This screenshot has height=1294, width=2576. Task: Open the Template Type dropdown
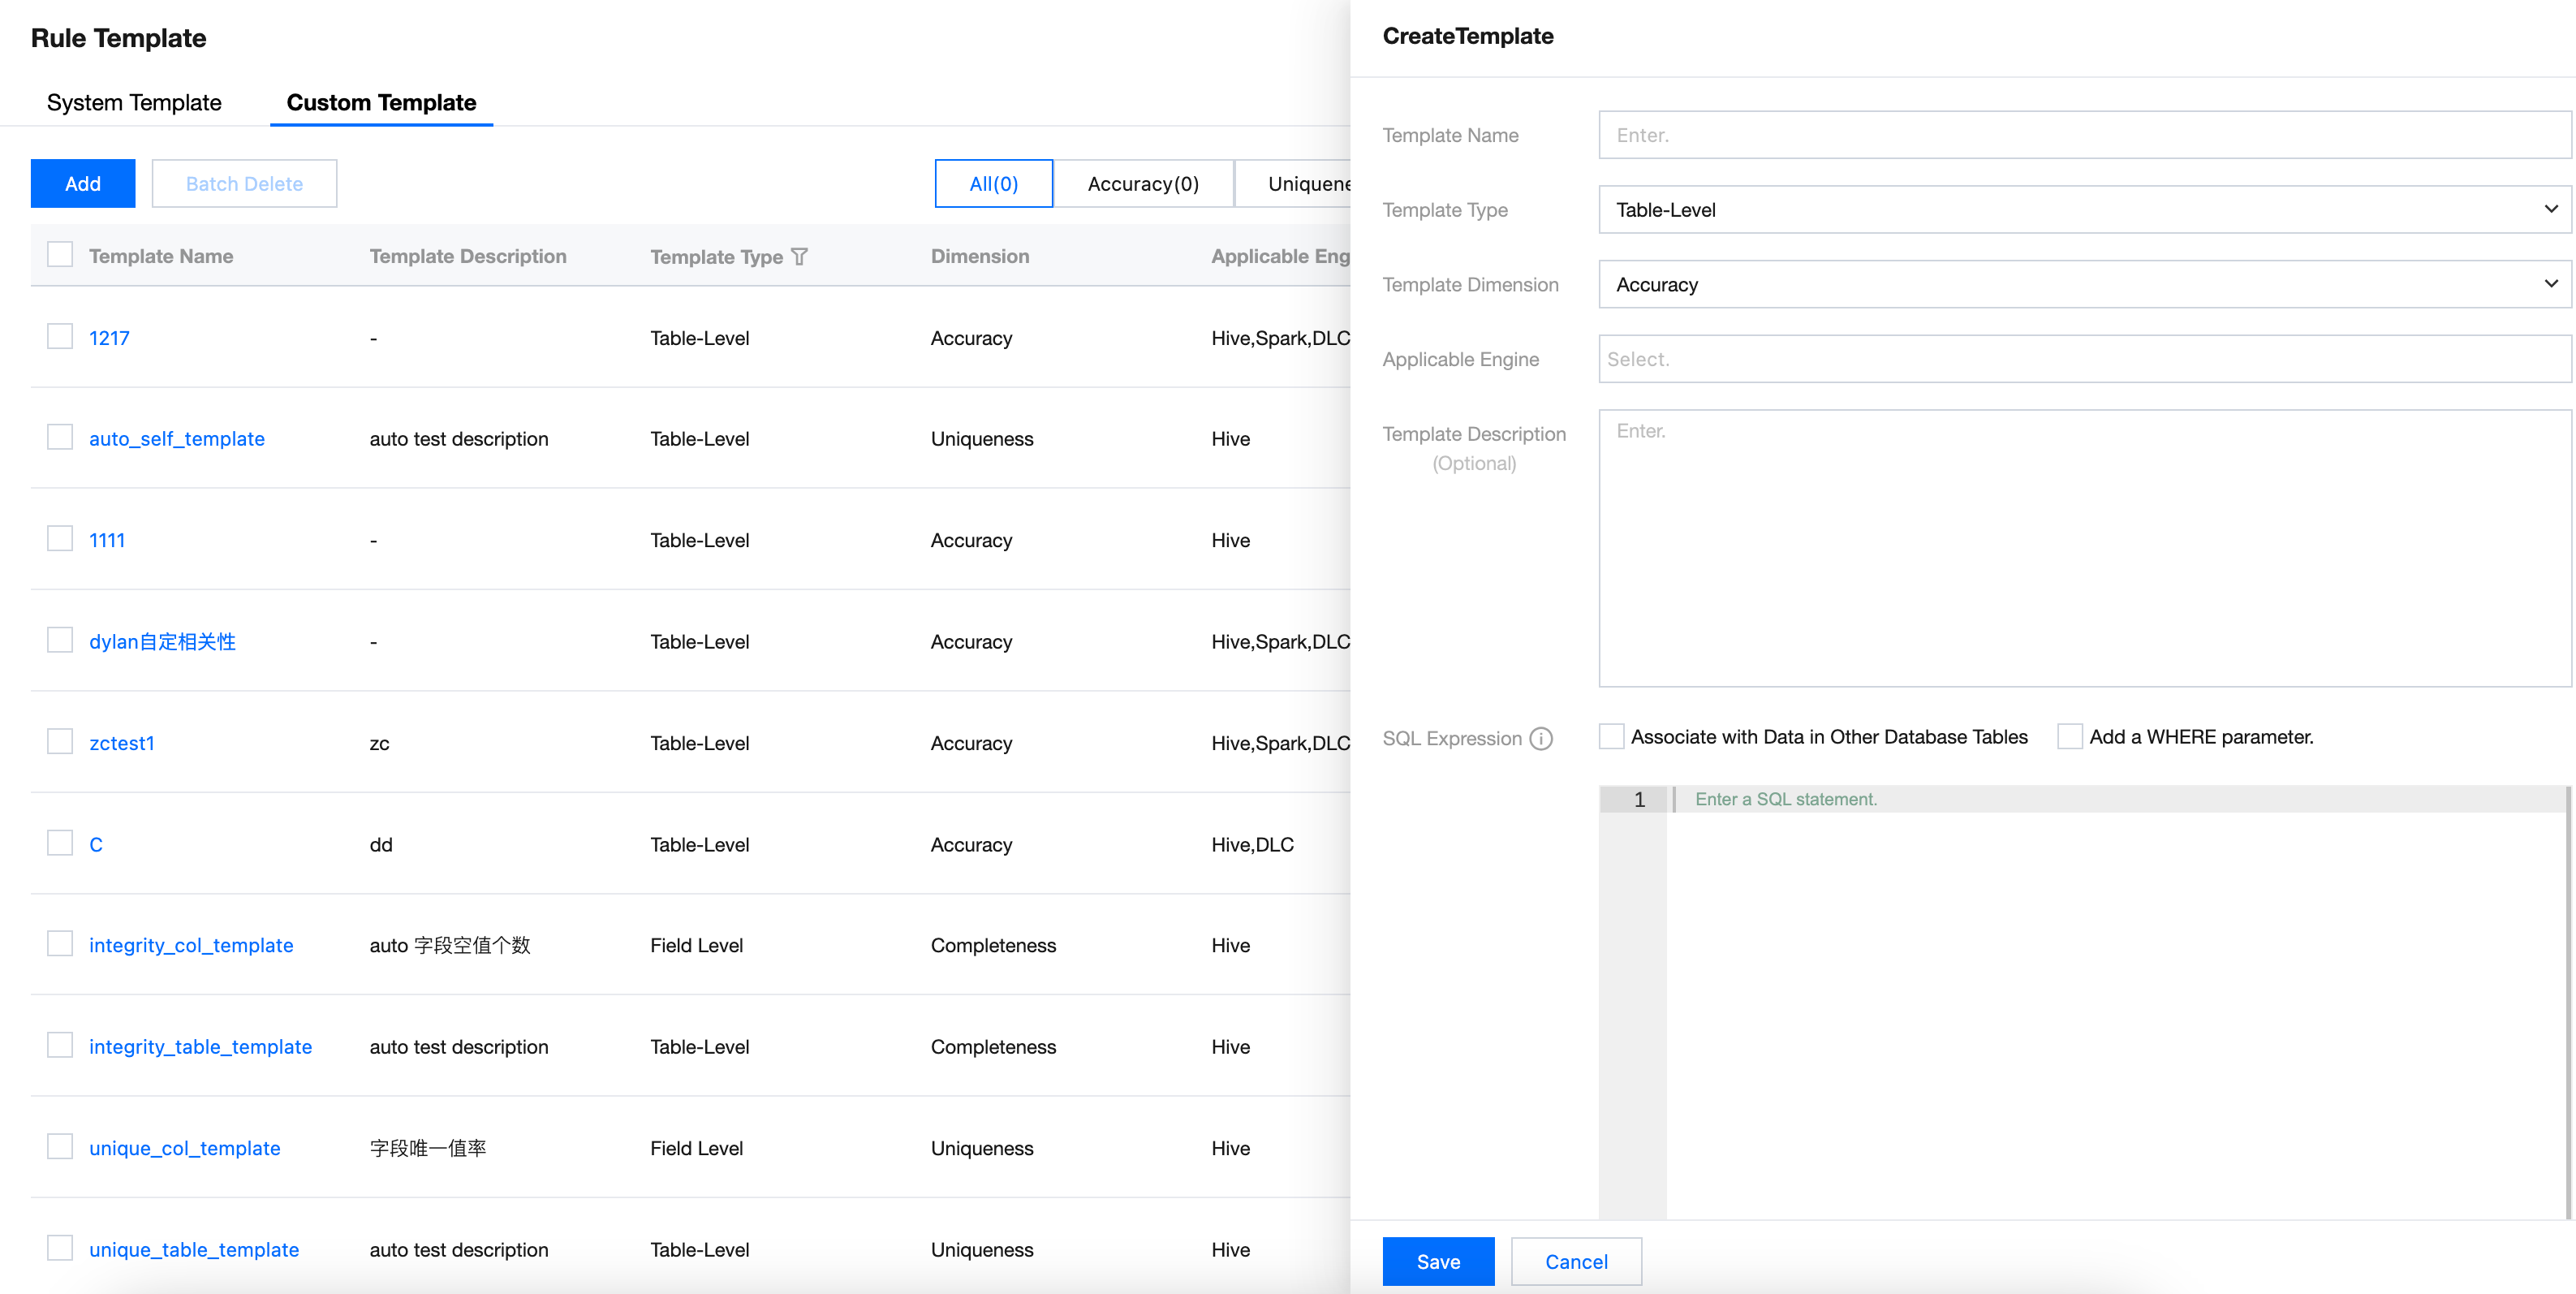tap(2084, 210)
